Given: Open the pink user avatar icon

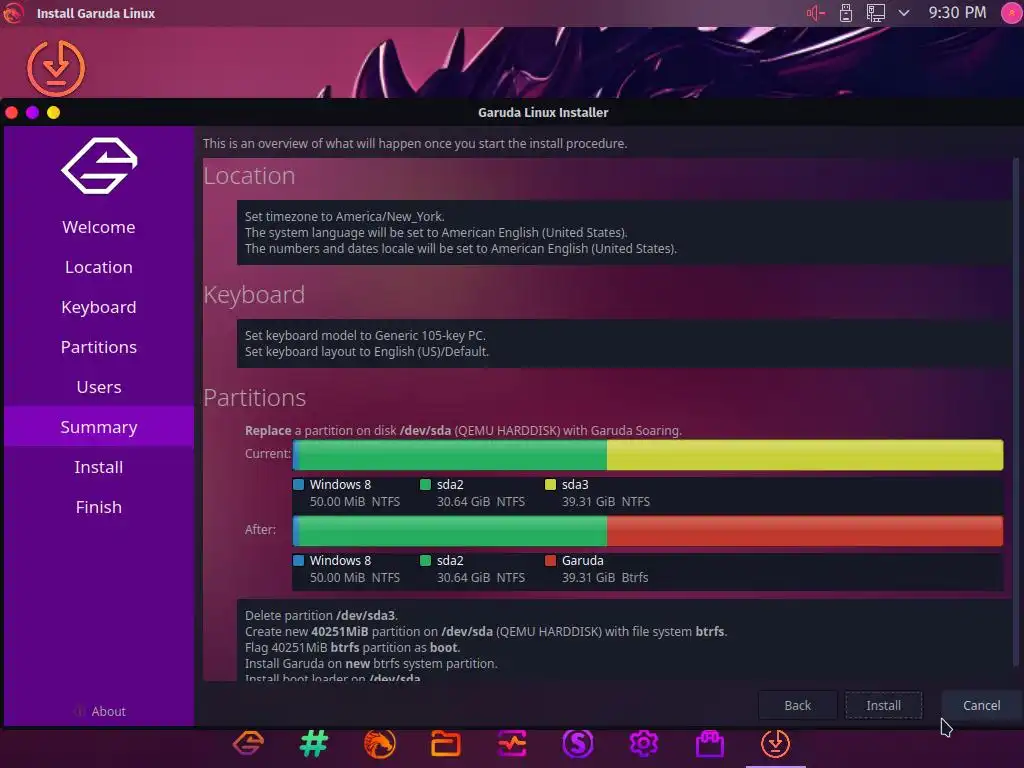Looking at the screenshot, I should pyautogui.click(x=1012, y=13).
